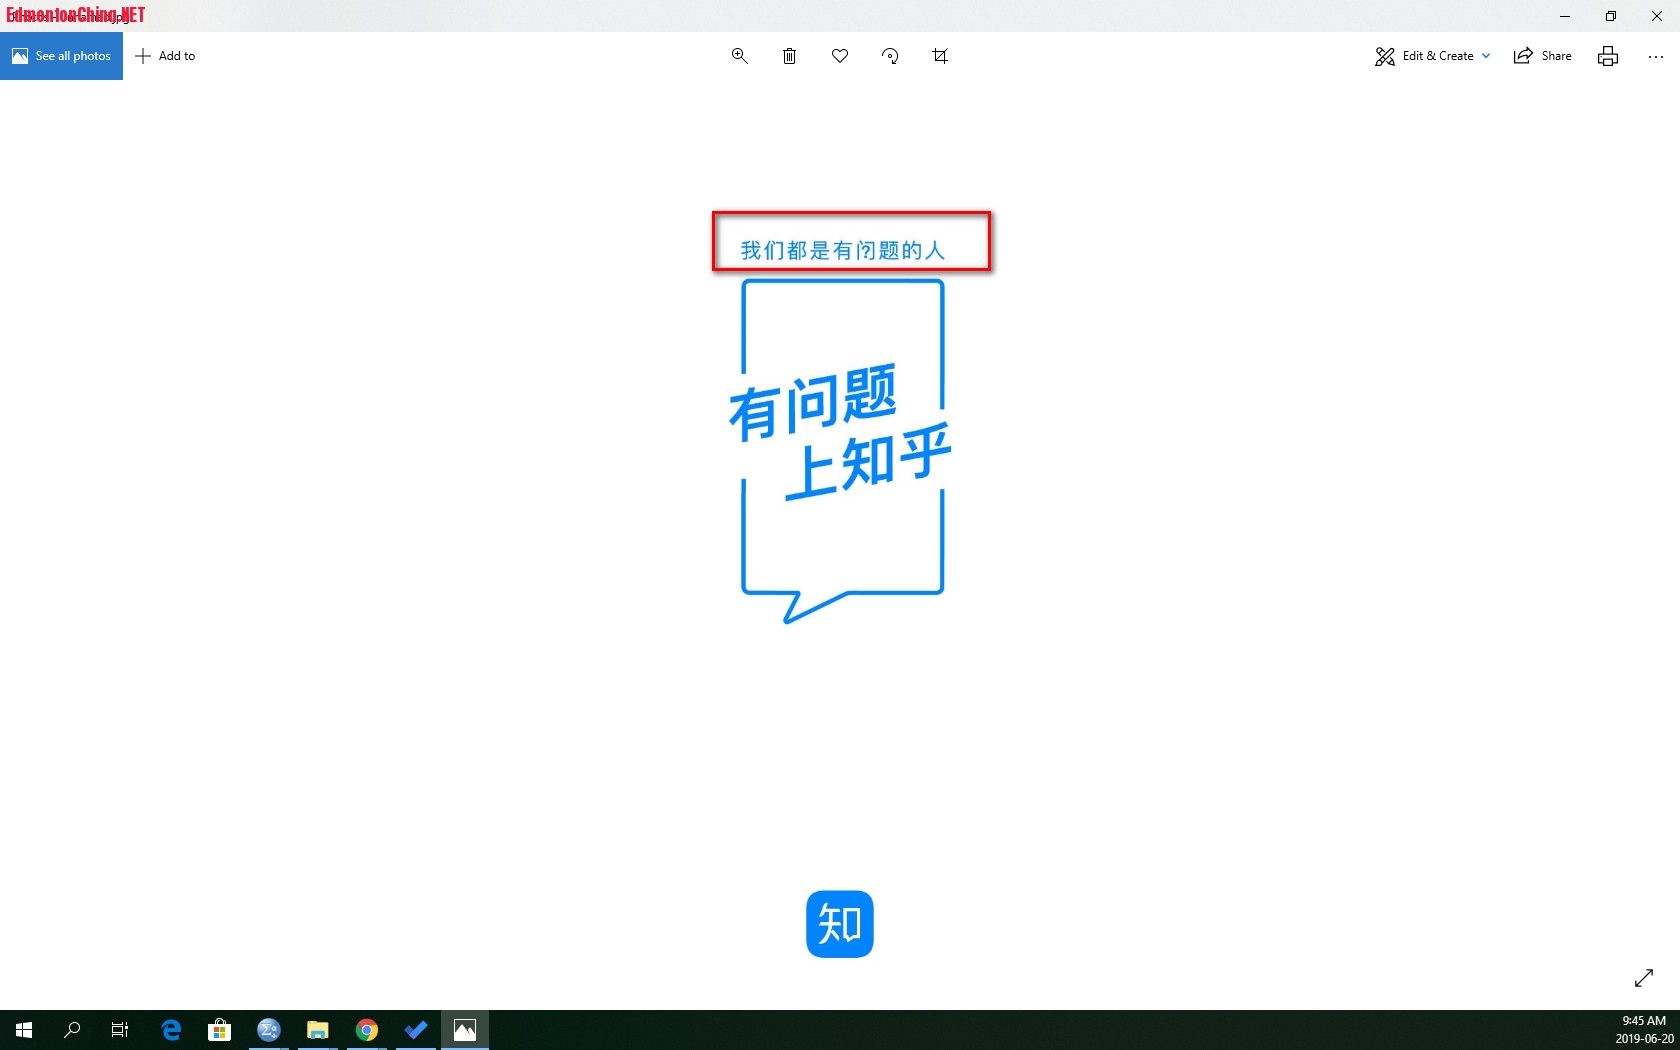The height and width of the screenshot is (1050, 1680).
Task: Select the Photos app taskbar icon
Action: point(465,1030)
